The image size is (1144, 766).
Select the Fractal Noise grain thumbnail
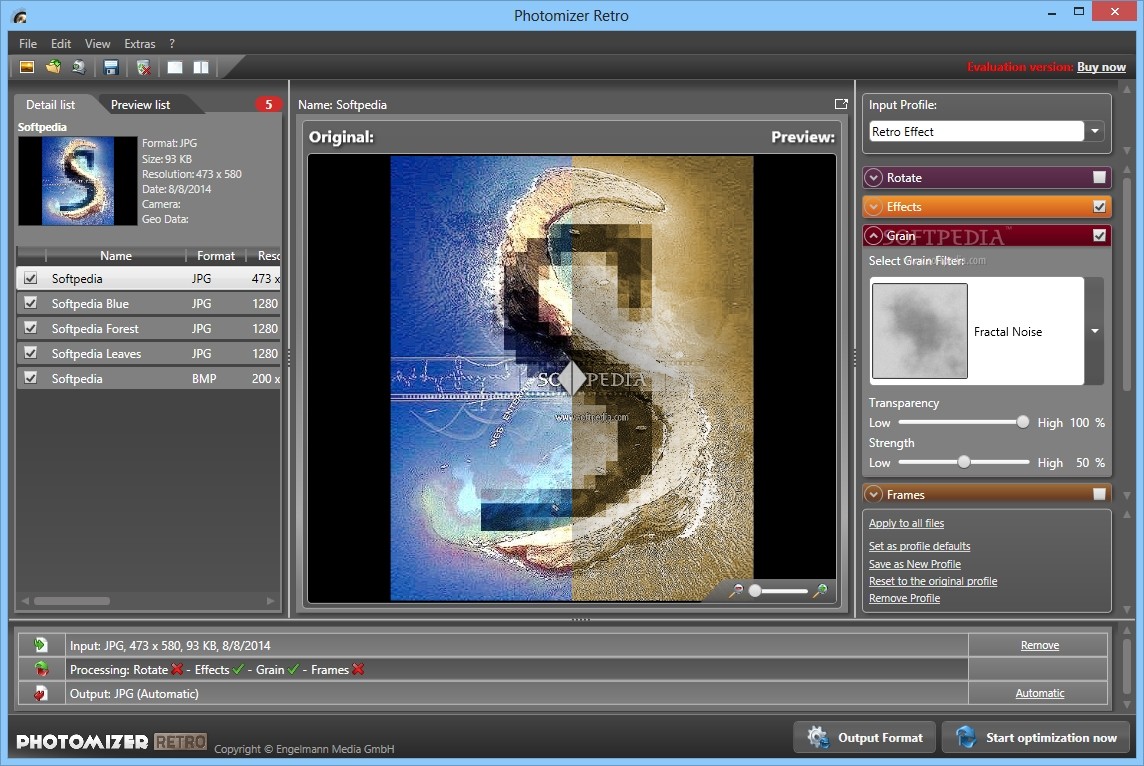click(919, 330)
